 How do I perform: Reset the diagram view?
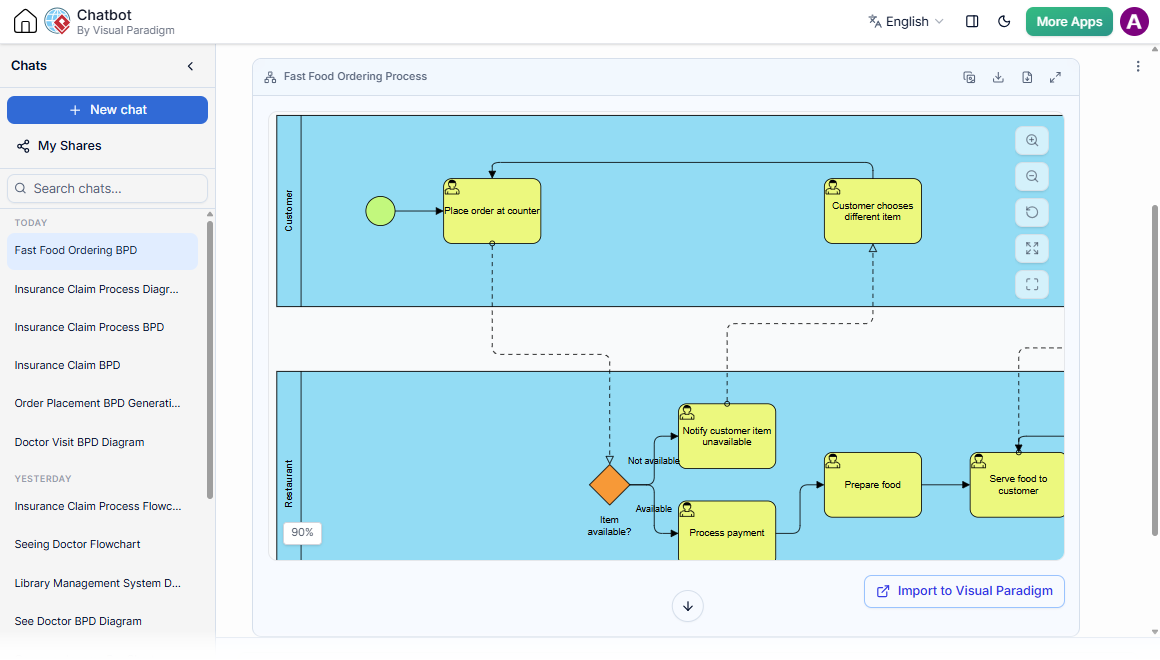click(1032, 212)
